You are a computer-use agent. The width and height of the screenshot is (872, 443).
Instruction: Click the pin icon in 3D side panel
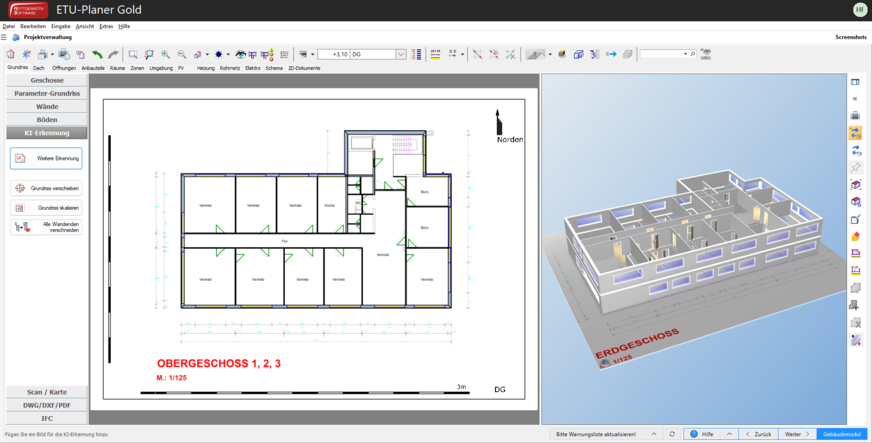(x=855, y=167)
